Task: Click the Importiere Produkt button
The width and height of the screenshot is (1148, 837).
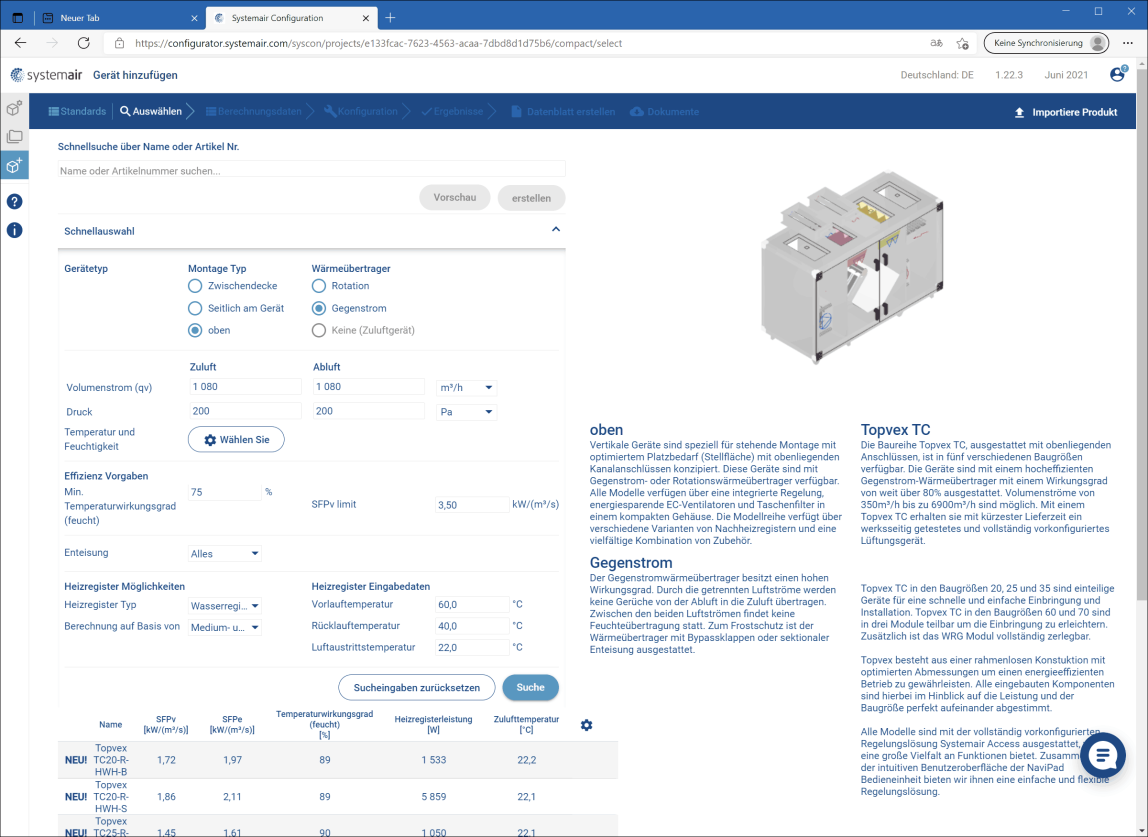Action: coord(1065,112)
